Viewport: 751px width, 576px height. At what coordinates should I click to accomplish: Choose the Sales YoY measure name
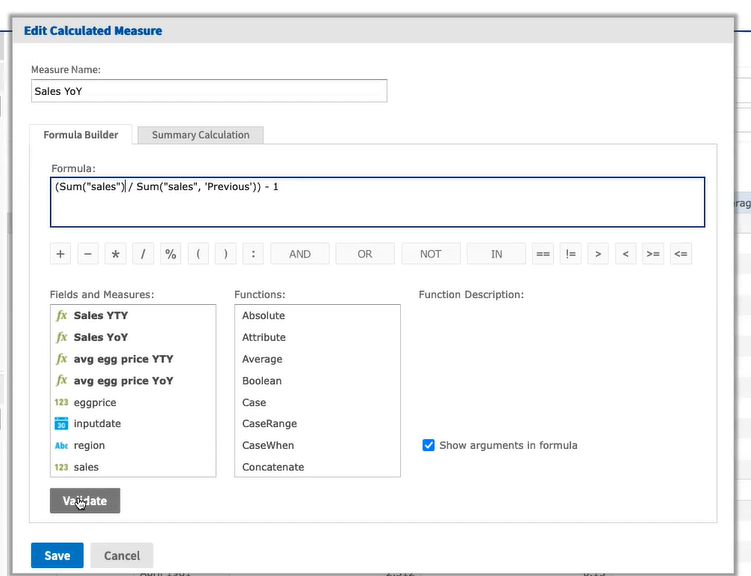101,337
